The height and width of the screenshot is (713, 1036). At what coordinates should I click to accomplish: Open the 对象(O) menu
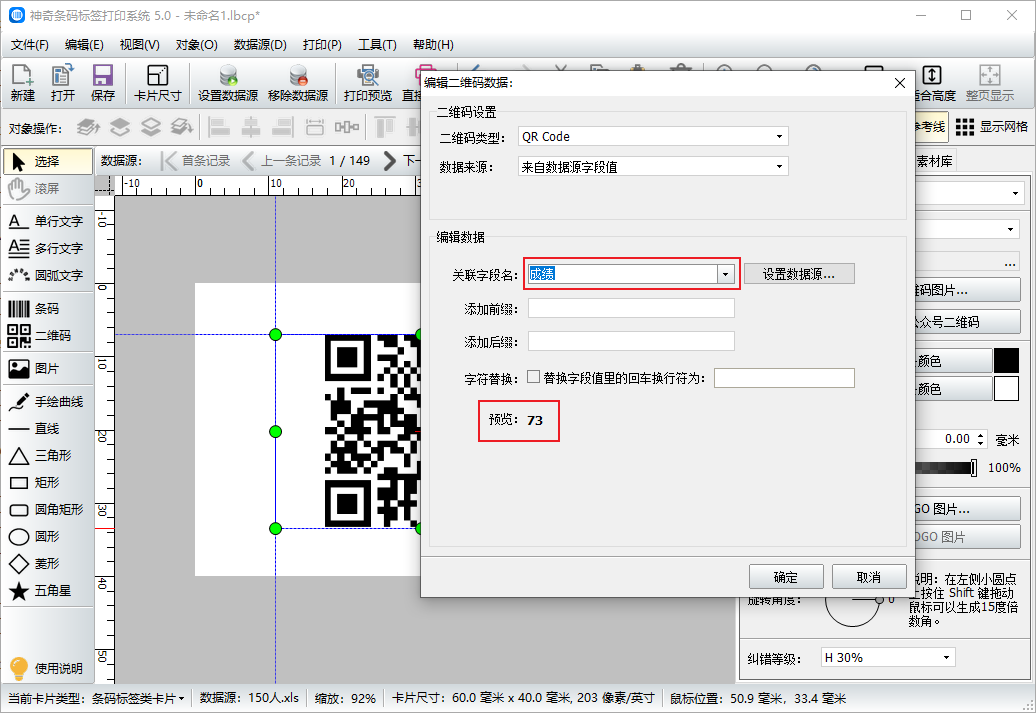point(196,45)
